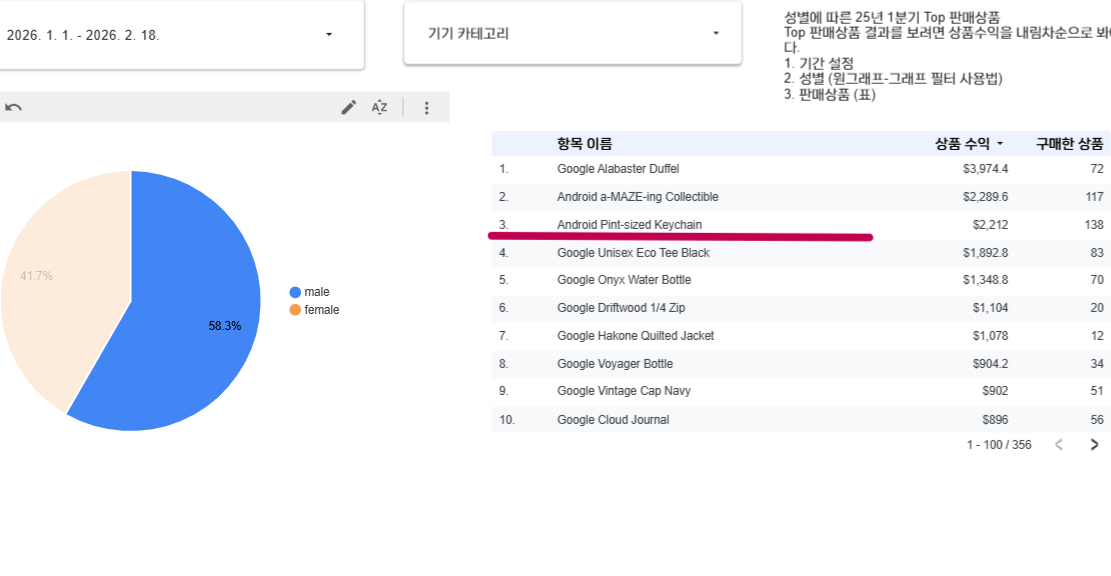Viewport: 1111px width, 576px height.
Task: Click the AZ sort icon
Action: 380,108
